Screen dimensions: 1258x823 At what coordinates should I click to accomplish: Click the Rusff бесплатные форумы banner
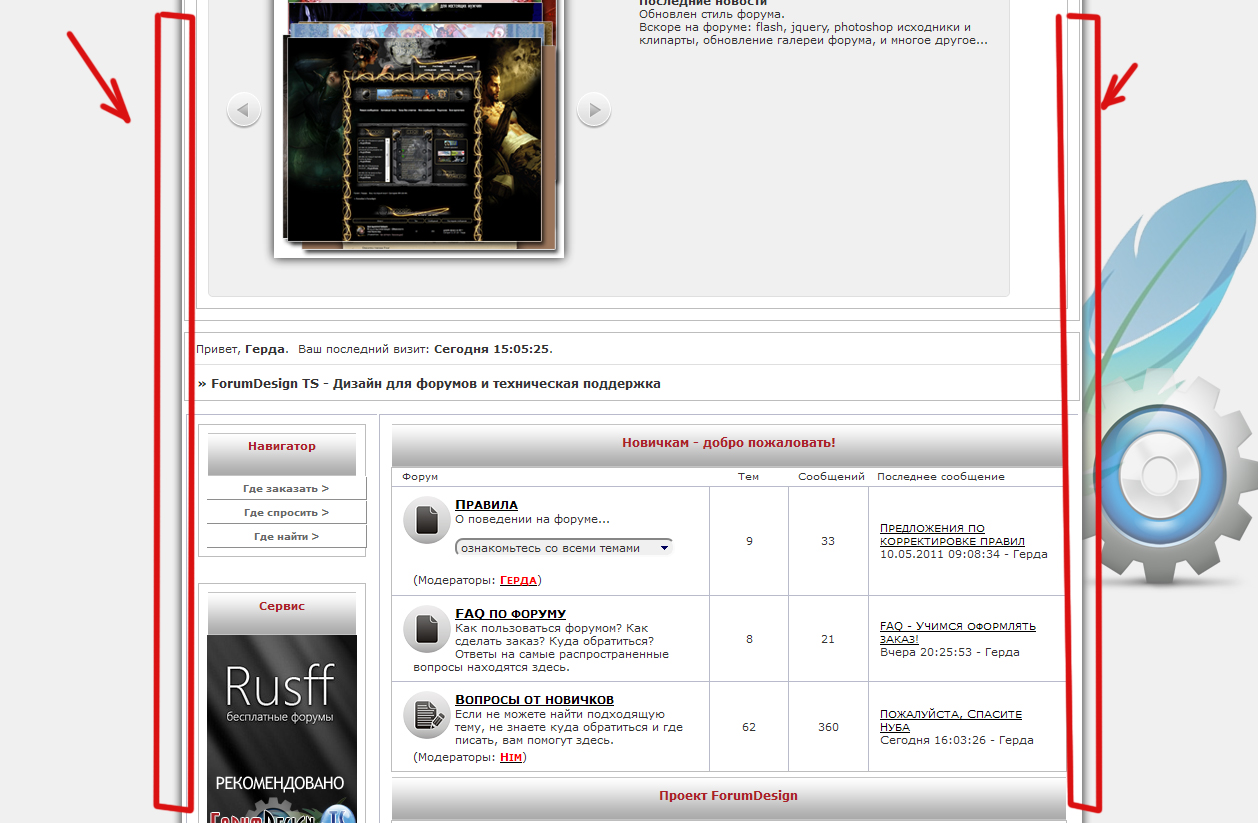(x=281, y=700)
